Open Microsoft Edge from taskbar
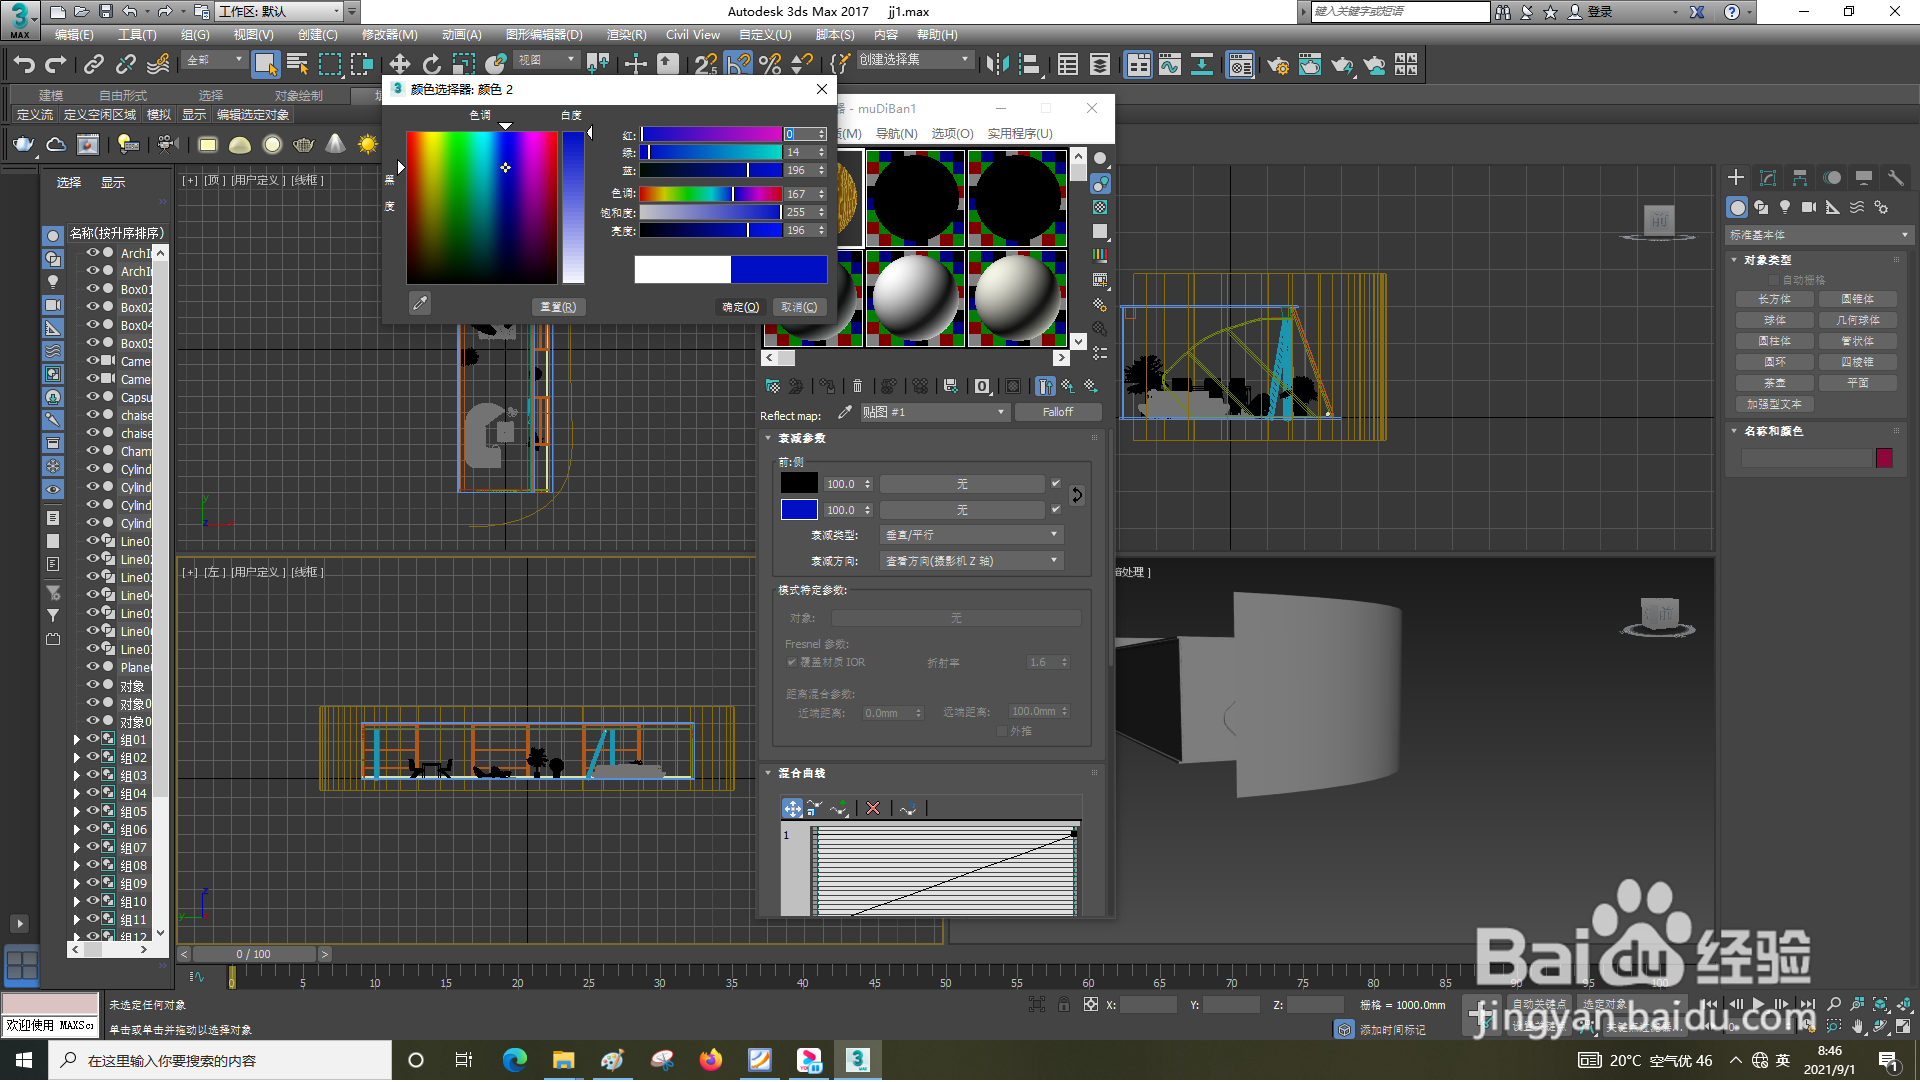This screenshot has height=1082, width=1920. click(x=515, y=1060)
